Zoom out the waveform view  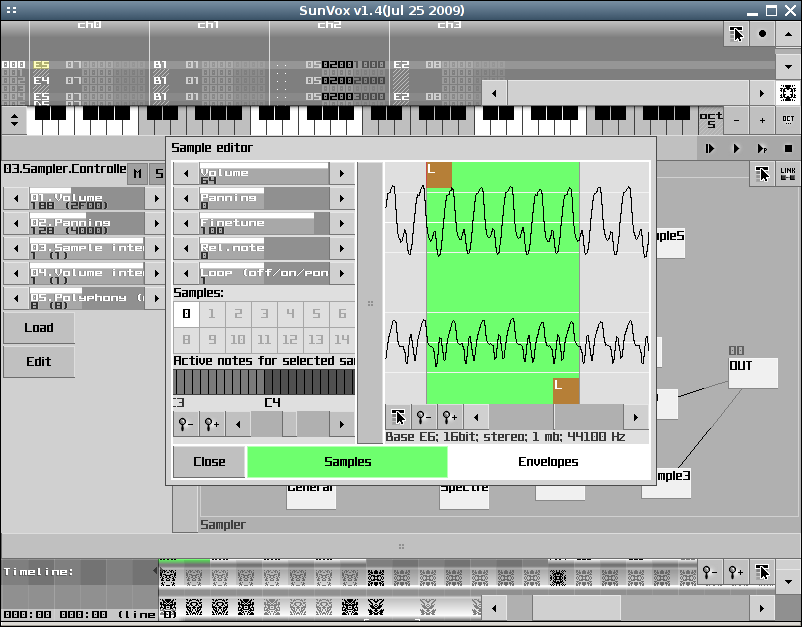point(424,417)
